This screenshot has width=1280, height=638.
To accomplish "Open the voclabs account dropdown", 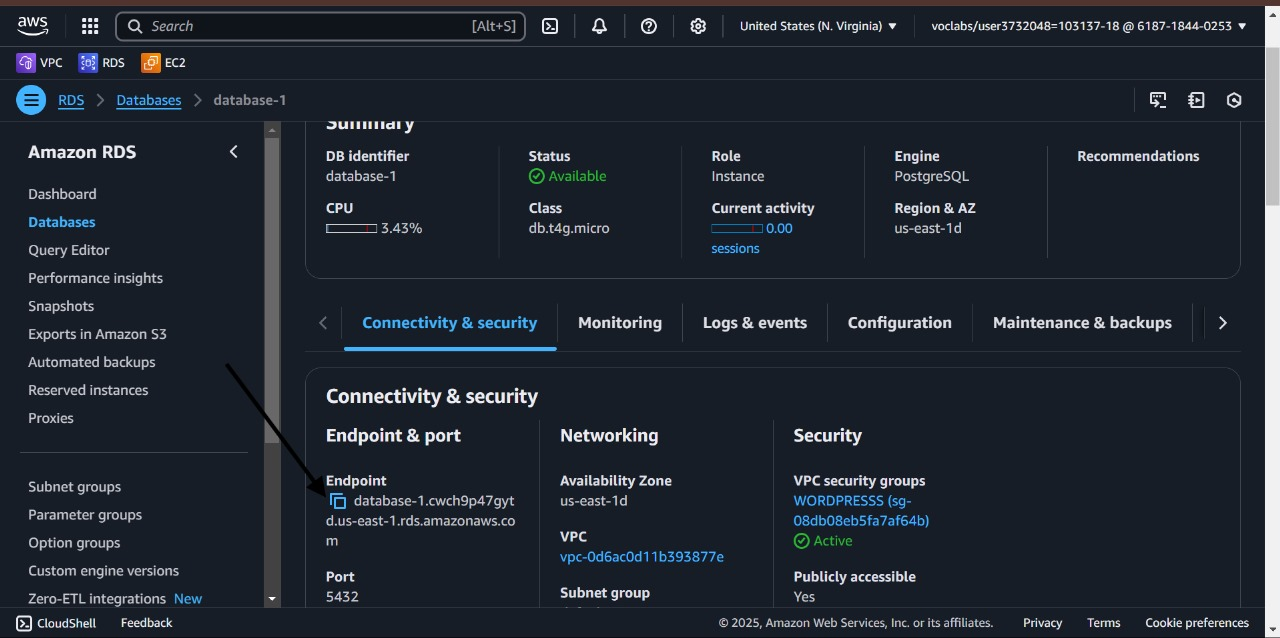I will pos(1089,26).
